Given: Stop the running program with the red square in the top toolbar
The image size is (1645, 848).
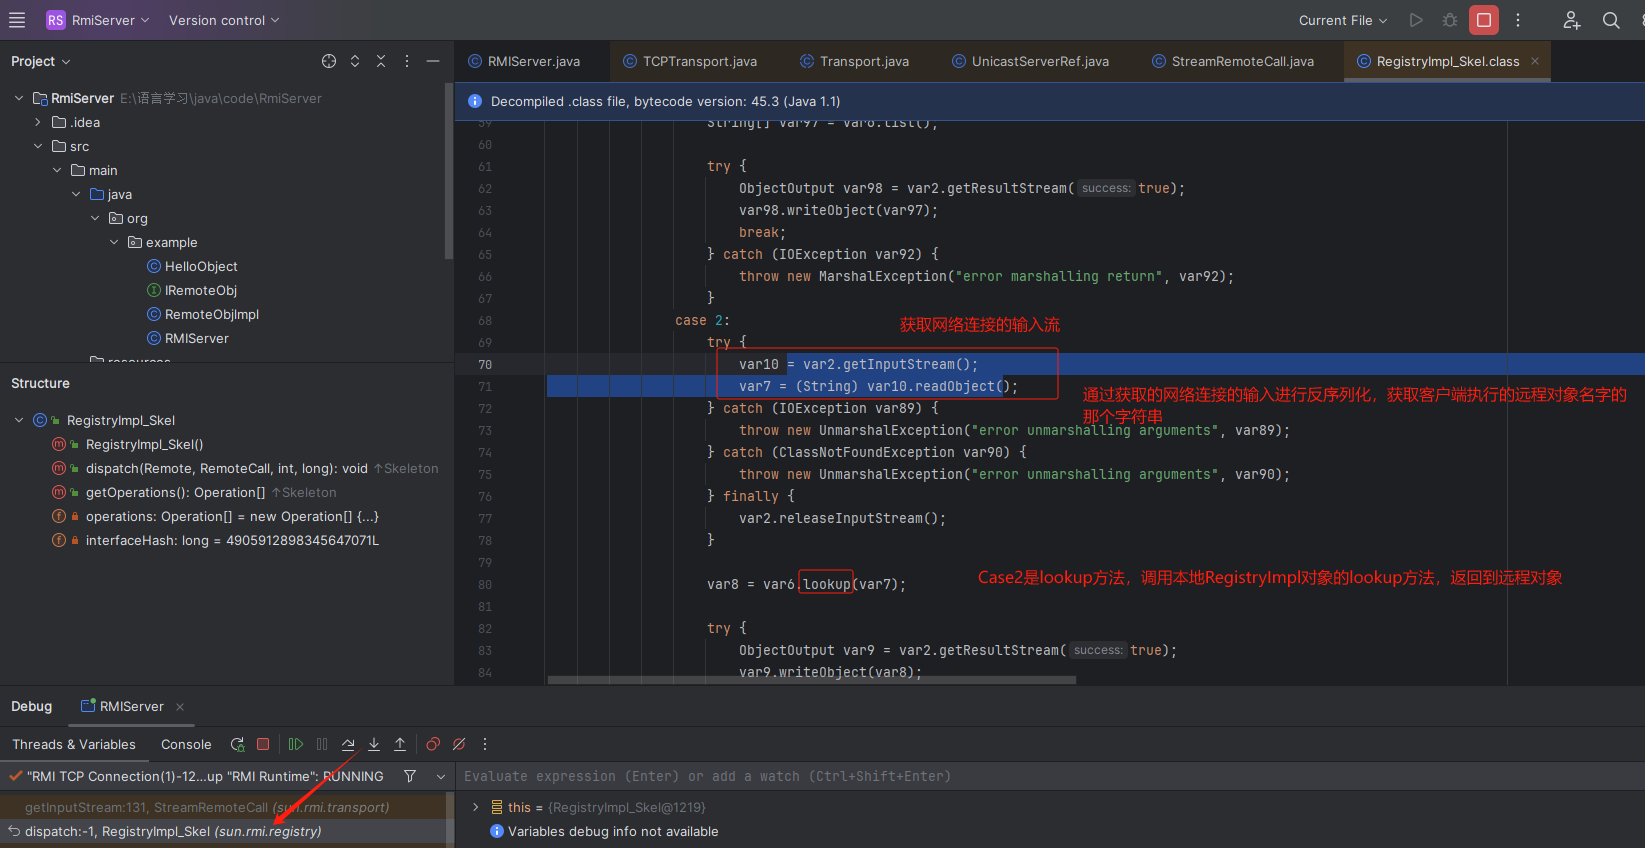Looking at the screenshot, I should (1484, 20).
